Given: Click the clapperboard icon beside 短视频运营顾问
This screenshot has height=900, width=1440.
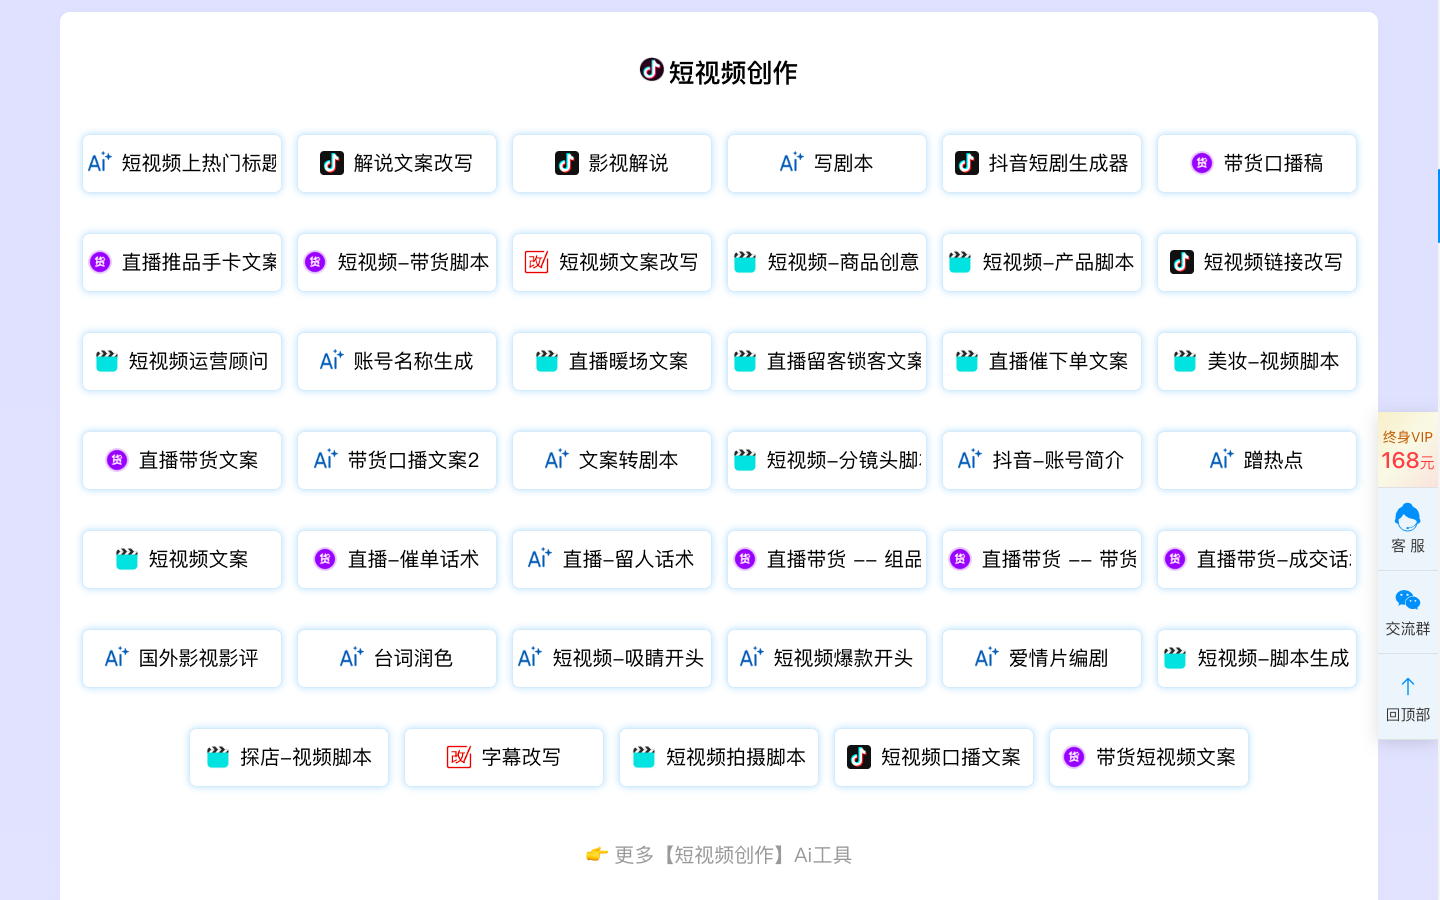Looking at the screenshot, I should [x=107, y=361].
